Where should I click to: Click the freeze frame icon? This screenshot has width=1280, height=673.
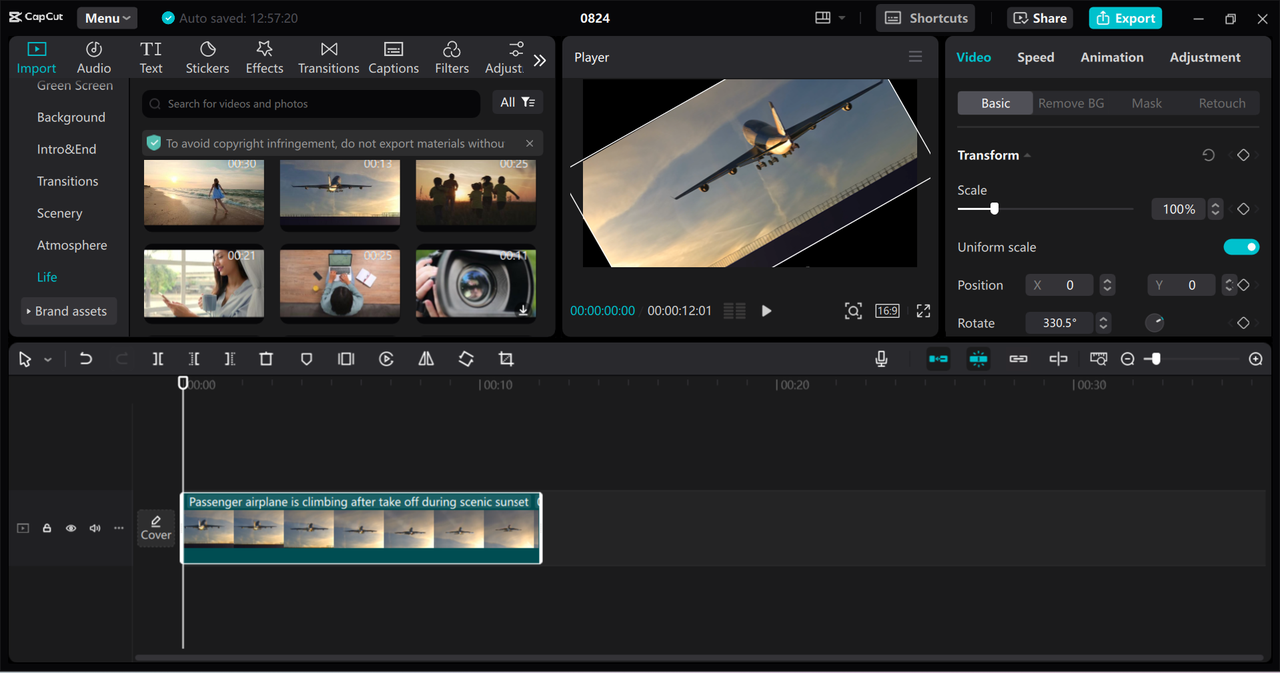[346, 359]
